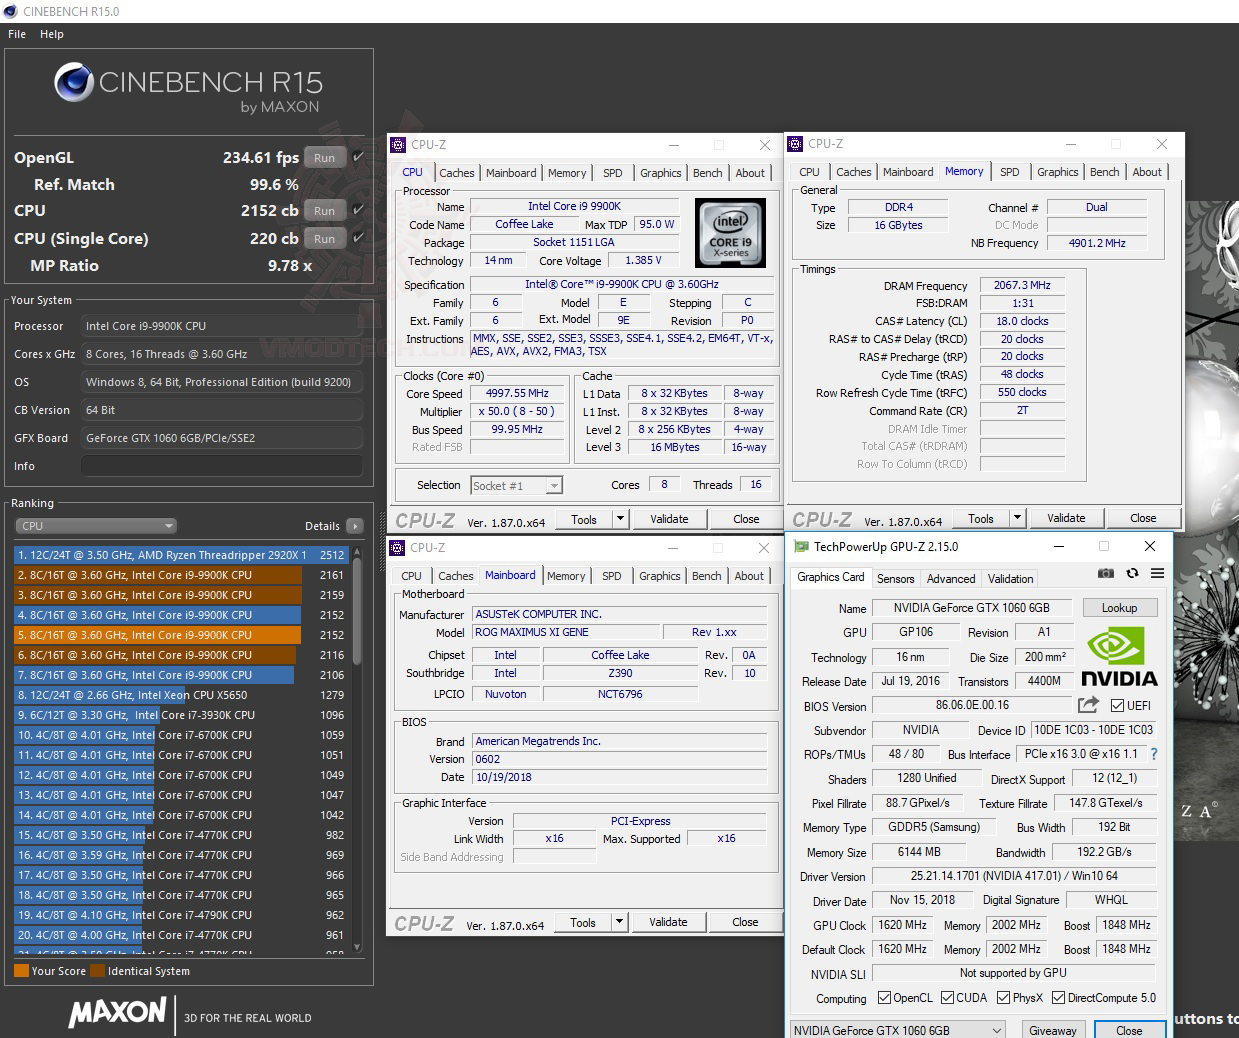Click the Lookup button in GPU-Z

click(x=1119, y=607)
